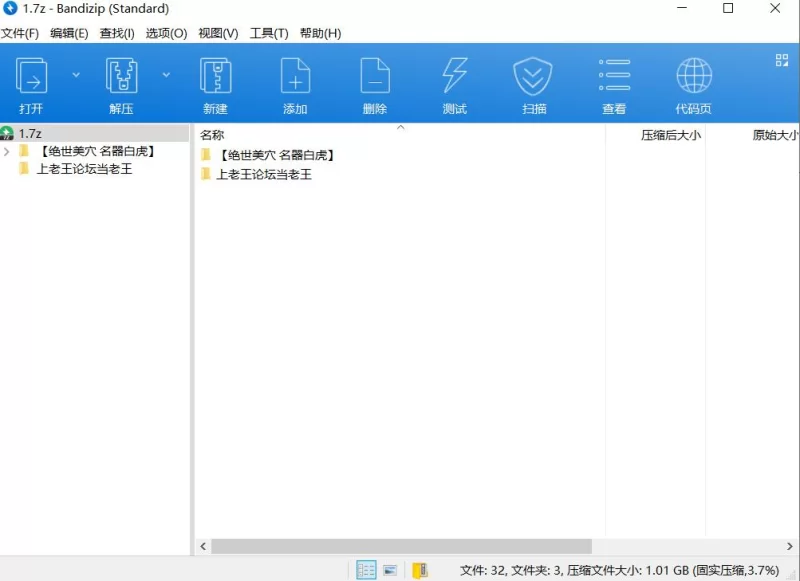Open the 文件(F) menu

(20, 33)
